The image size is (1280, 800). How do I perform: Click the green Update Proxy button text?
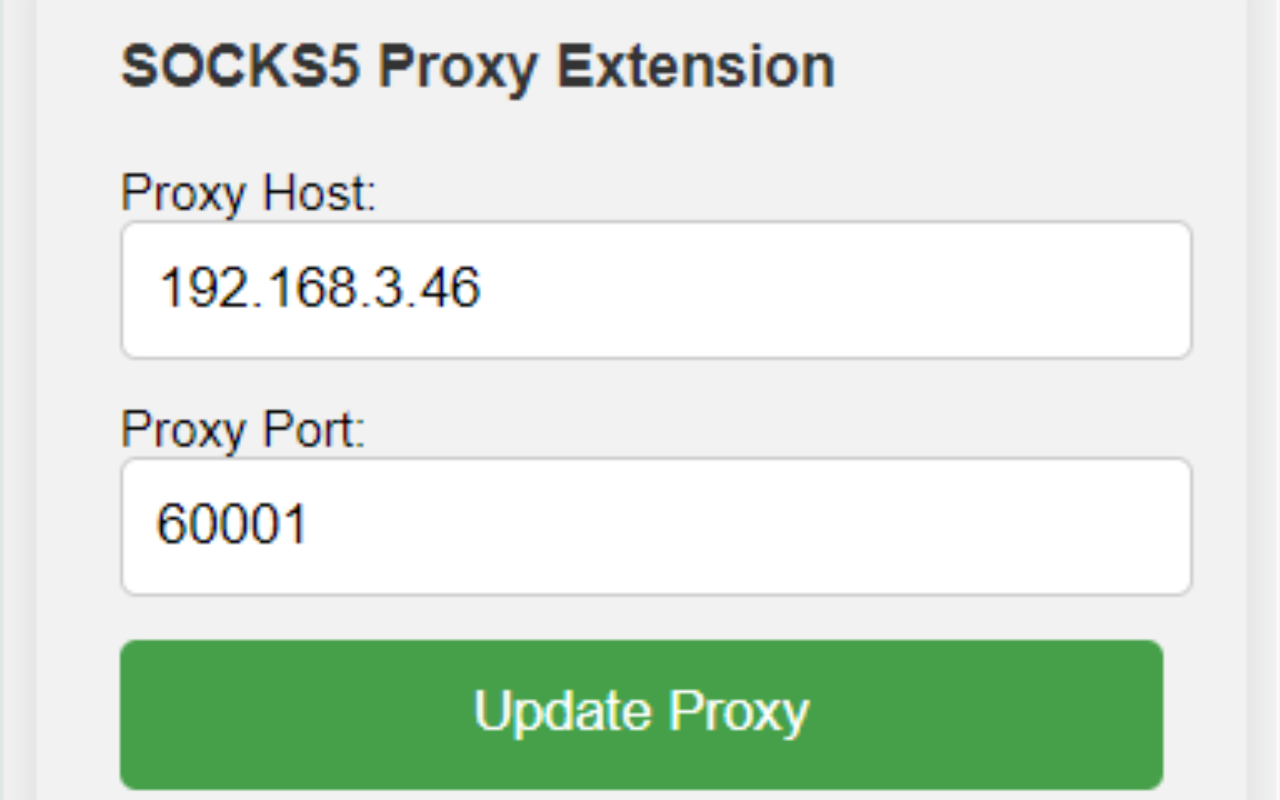[639, 712]
